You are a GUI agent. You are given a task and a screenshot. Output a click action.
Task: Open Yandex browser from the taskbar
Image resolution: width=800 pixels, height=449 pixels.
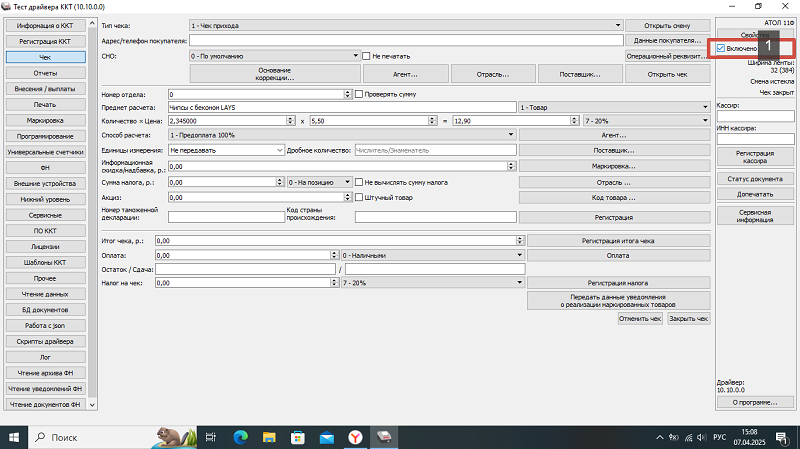pos(355,437)
